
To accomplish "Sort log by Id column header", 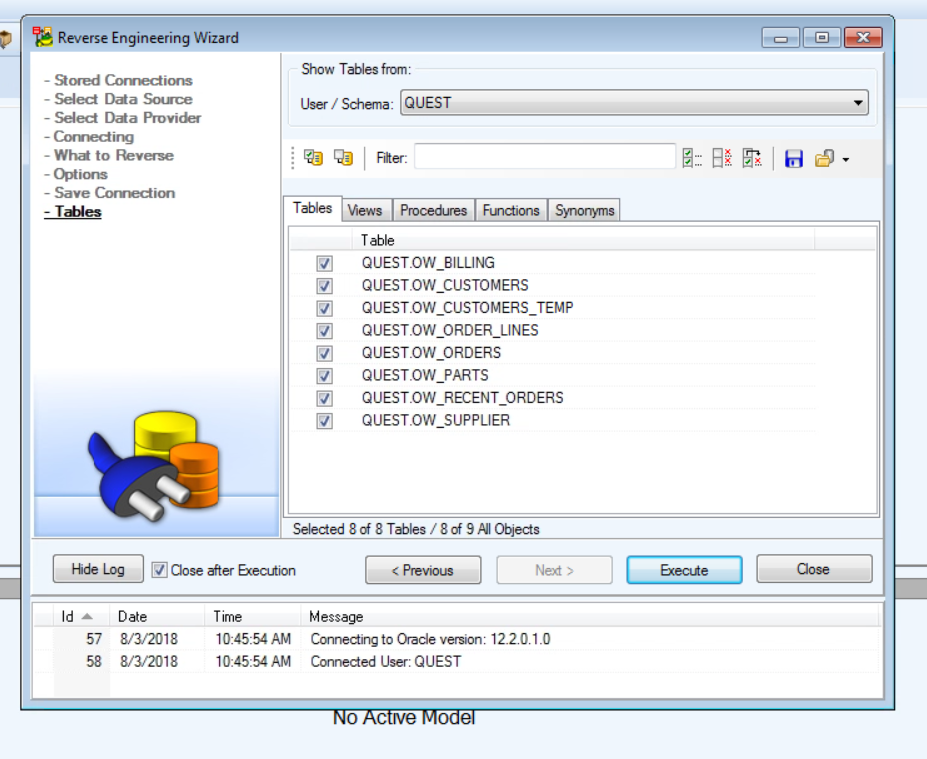I will tap(81, 617).
